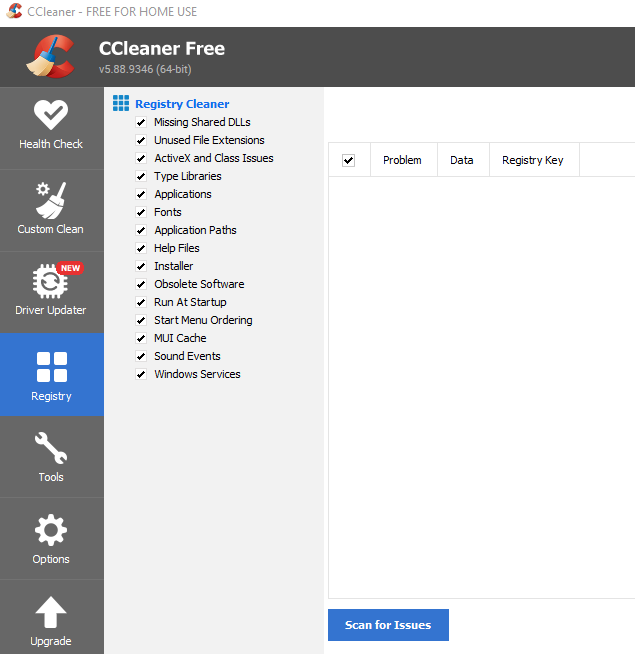Viewport: 635px width, 654px height.
Task: Click the Registry Cleaner grid icon
Action: [x=121, y=103]
